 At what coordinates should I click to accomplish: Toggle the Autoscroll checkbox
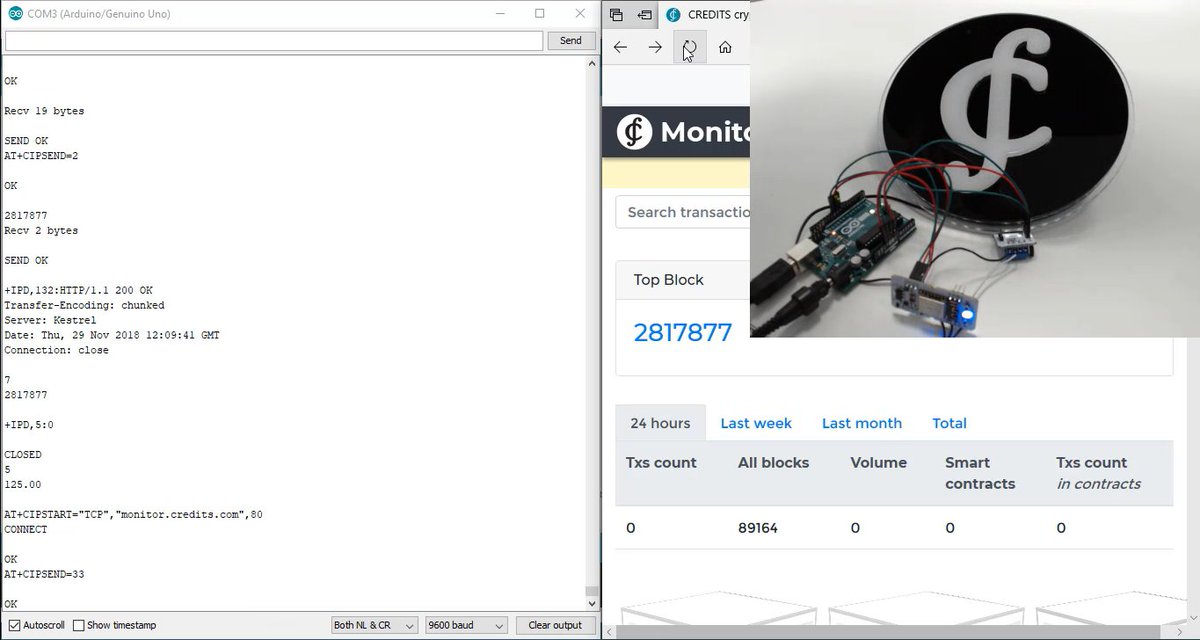point(14,625)
